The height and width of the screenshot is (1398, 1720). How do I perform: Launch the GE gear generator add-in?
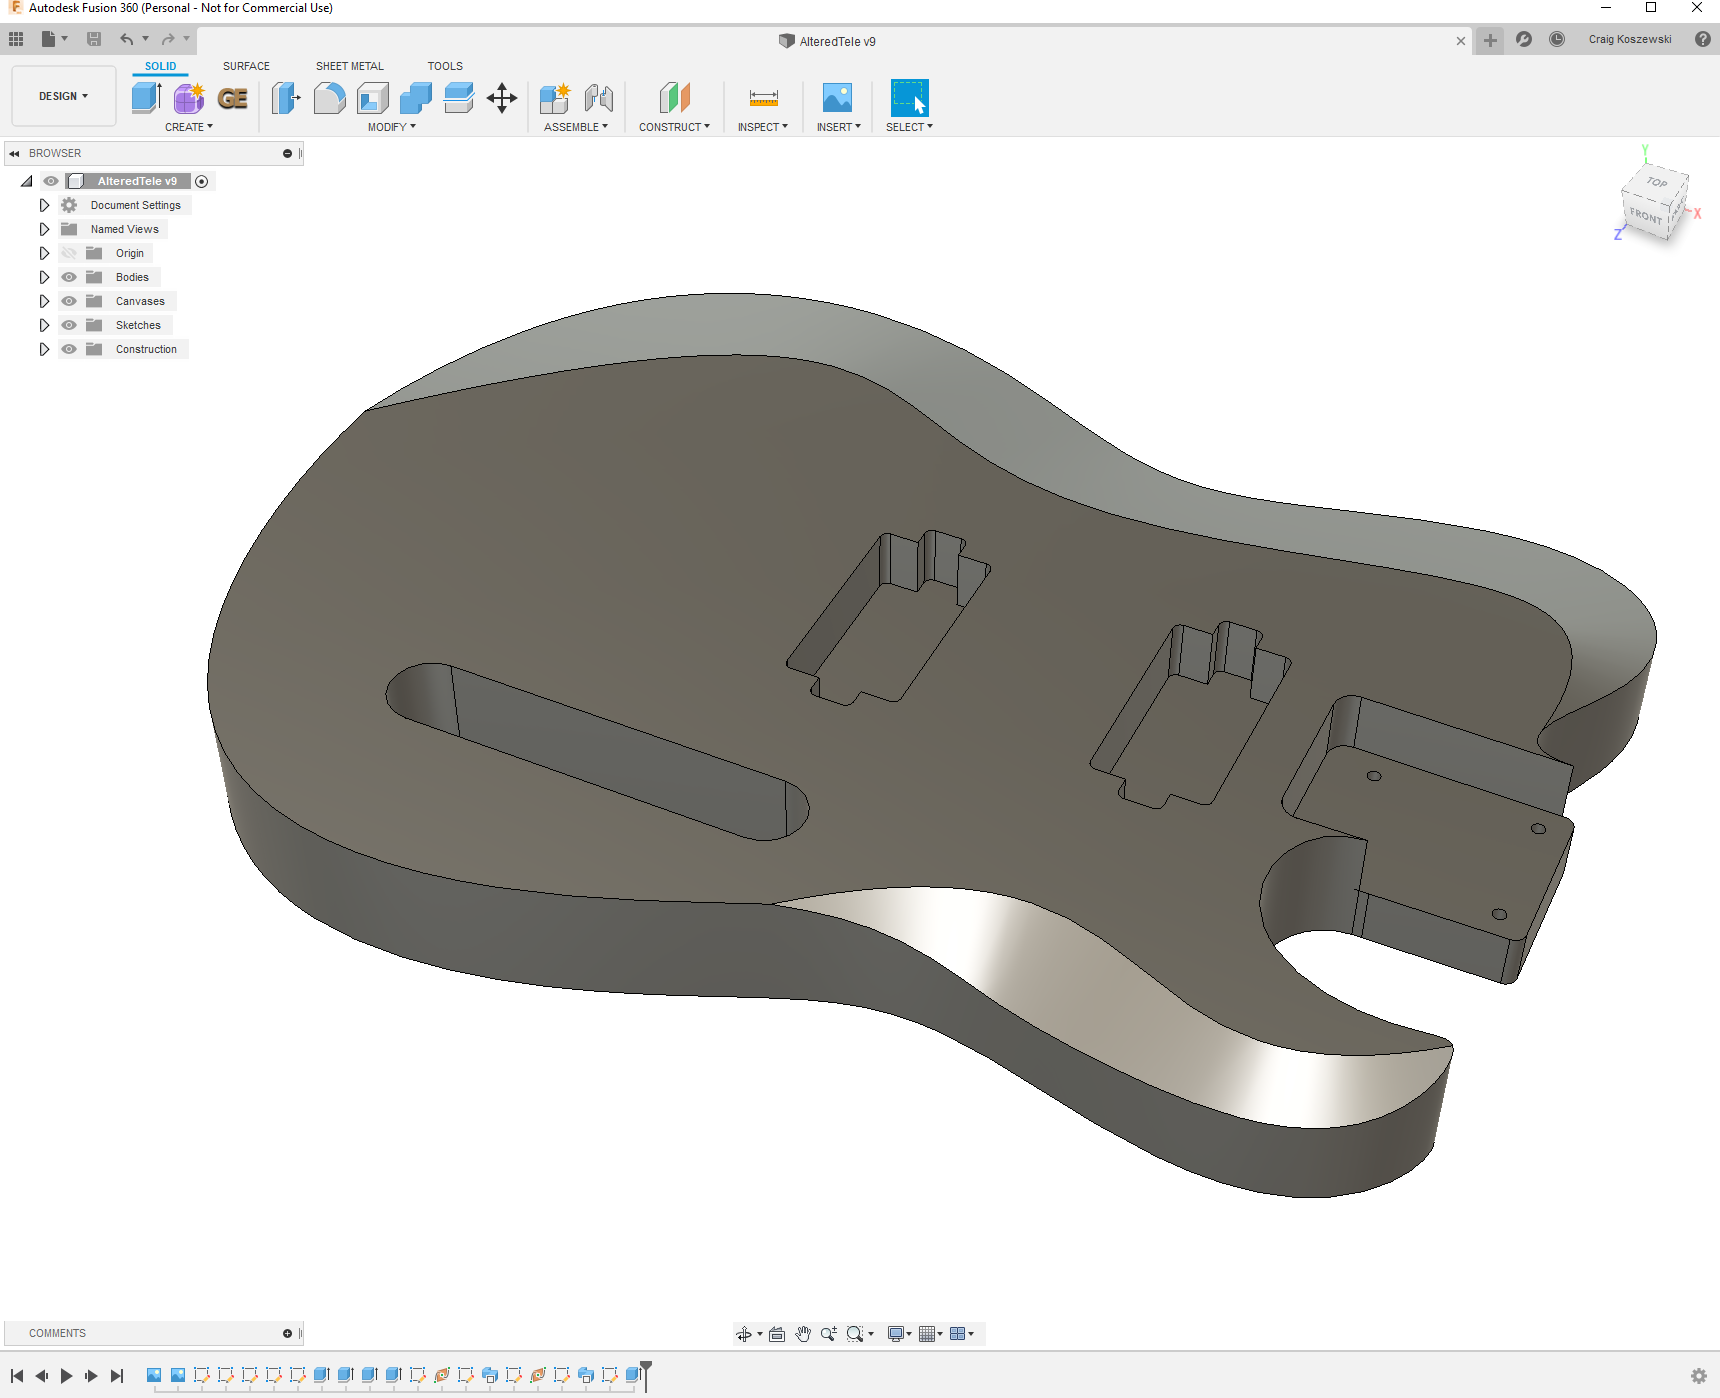pos(233,98)
